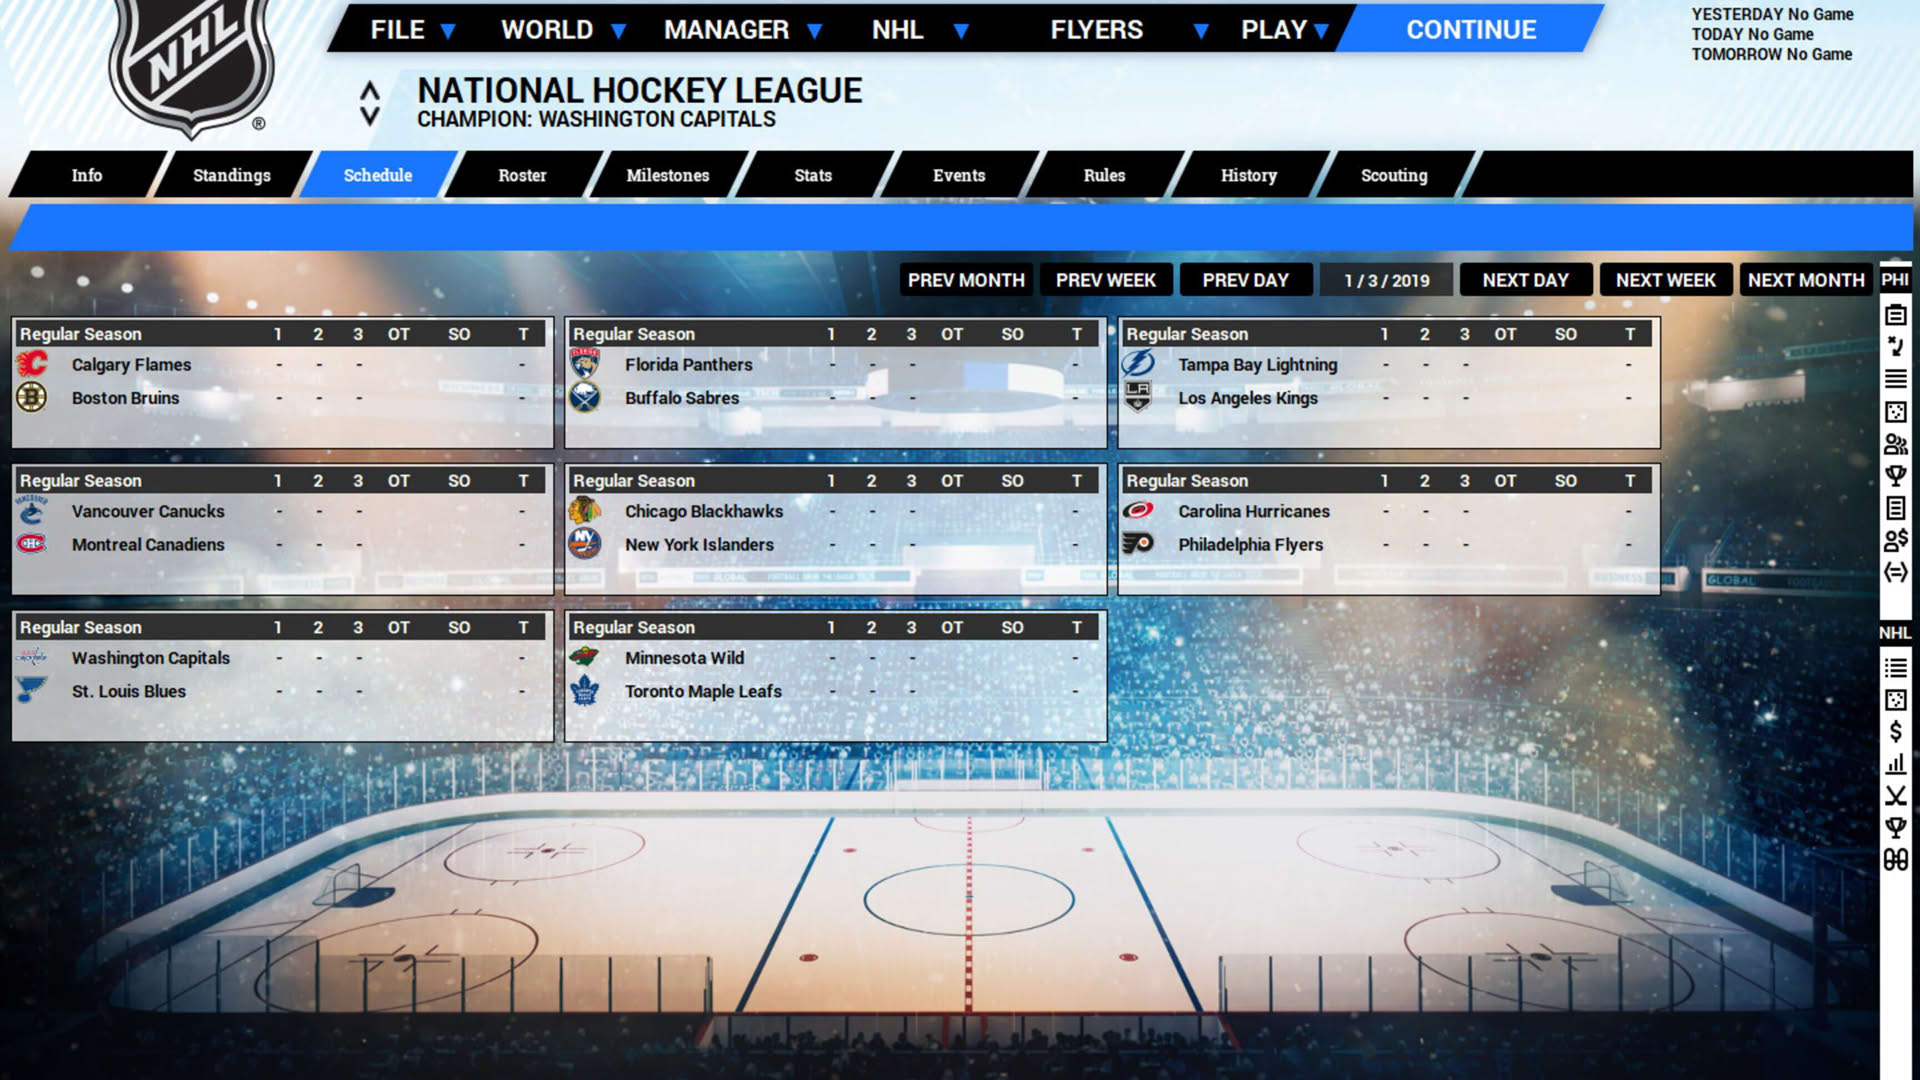Open the PHI person-with-dollar contracts icon
The width and height of the screenshot is (1920, 1080).
tap(1895, 540)
